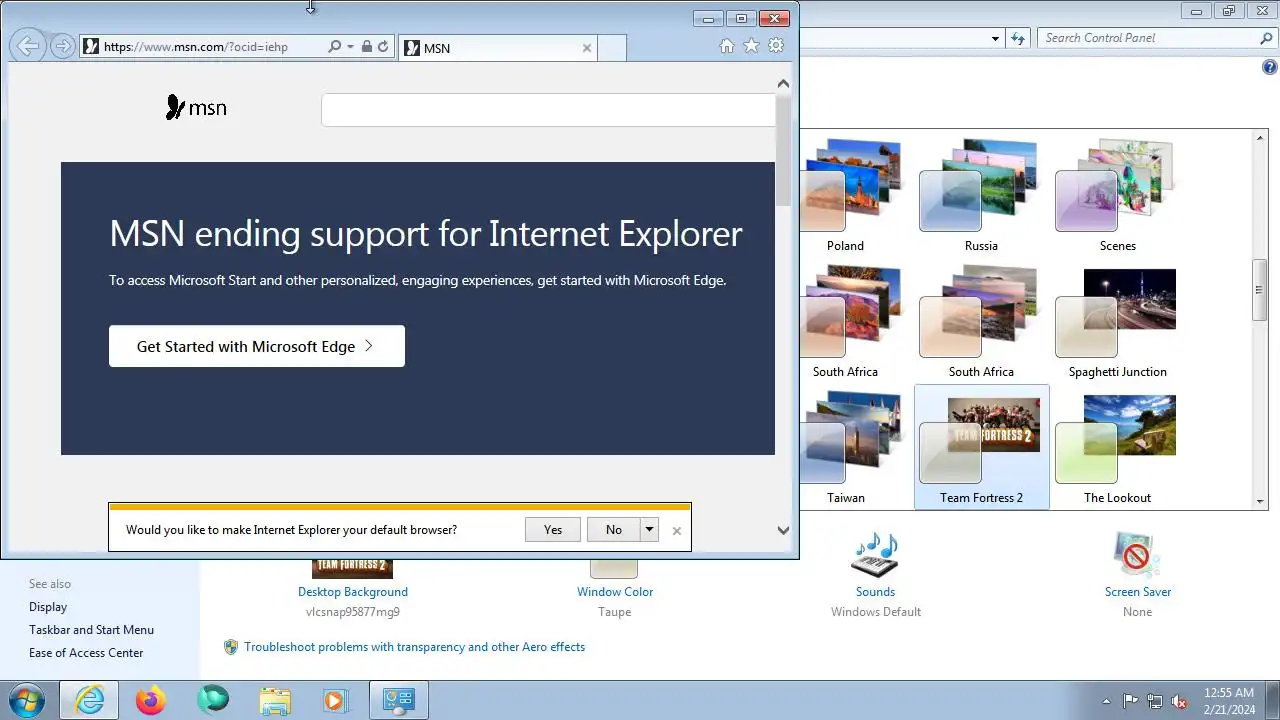This screenshot has width=1280, height=720.
Task: Launch Firefox from the taskbar
Action: pyautogui.click(x=150, y=700)
